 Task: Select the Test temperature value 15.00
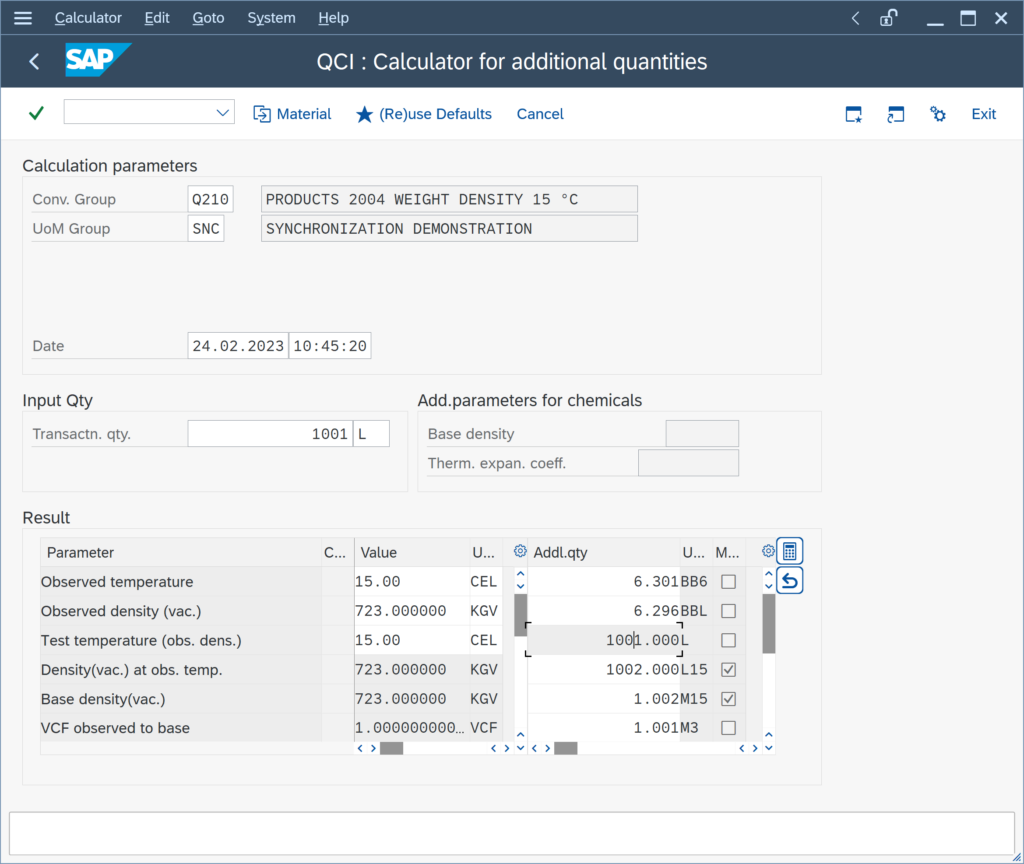(x=411, y=640)
